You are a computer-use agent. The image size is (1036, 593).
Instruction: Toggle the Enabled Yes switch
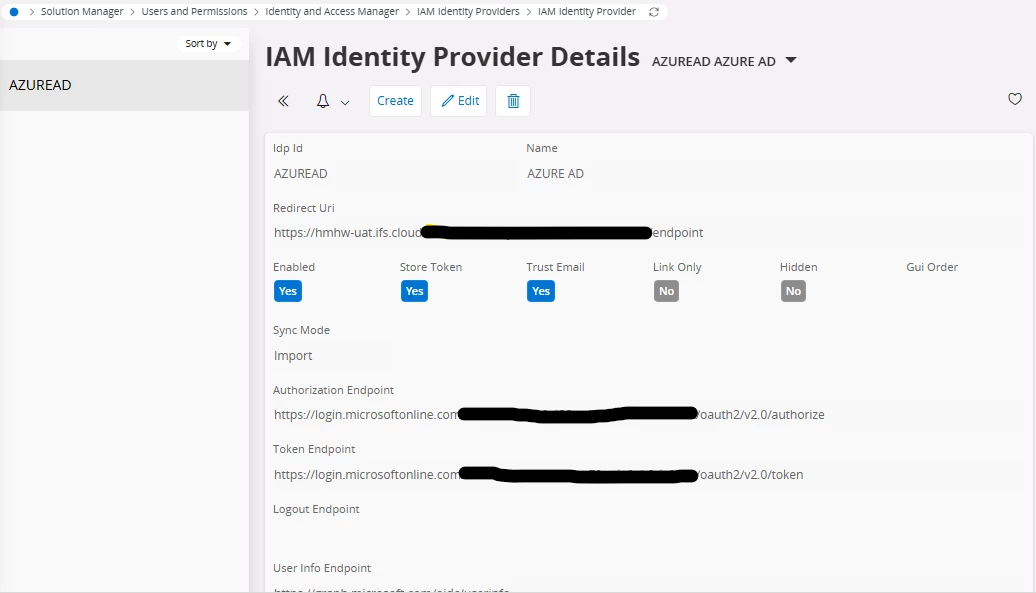pyautogui.click(x=288, y=291)
